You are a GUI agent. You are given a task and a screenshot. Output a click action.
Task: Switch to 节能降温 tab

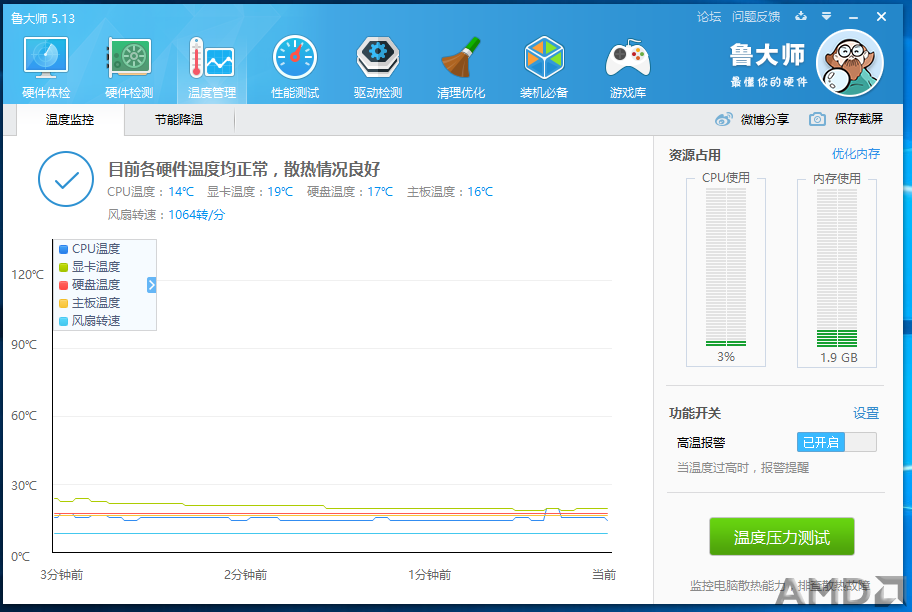click(179, 120)
